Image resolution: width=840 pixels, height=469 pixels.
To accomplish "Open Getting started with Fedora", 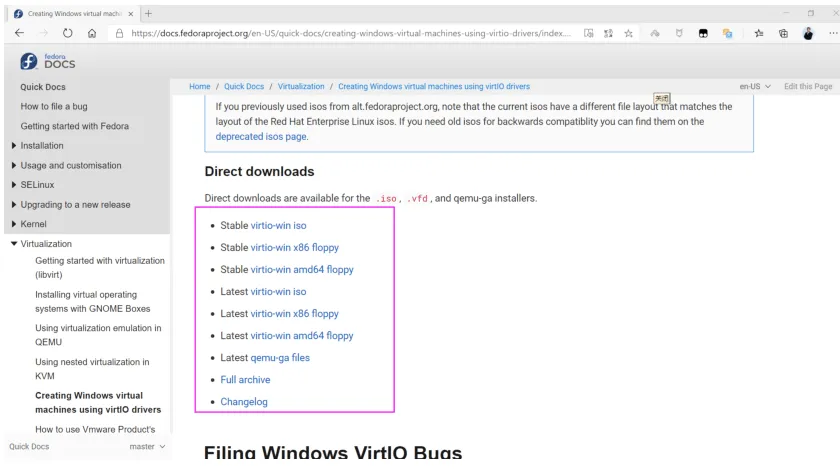I will click(74, 126).
